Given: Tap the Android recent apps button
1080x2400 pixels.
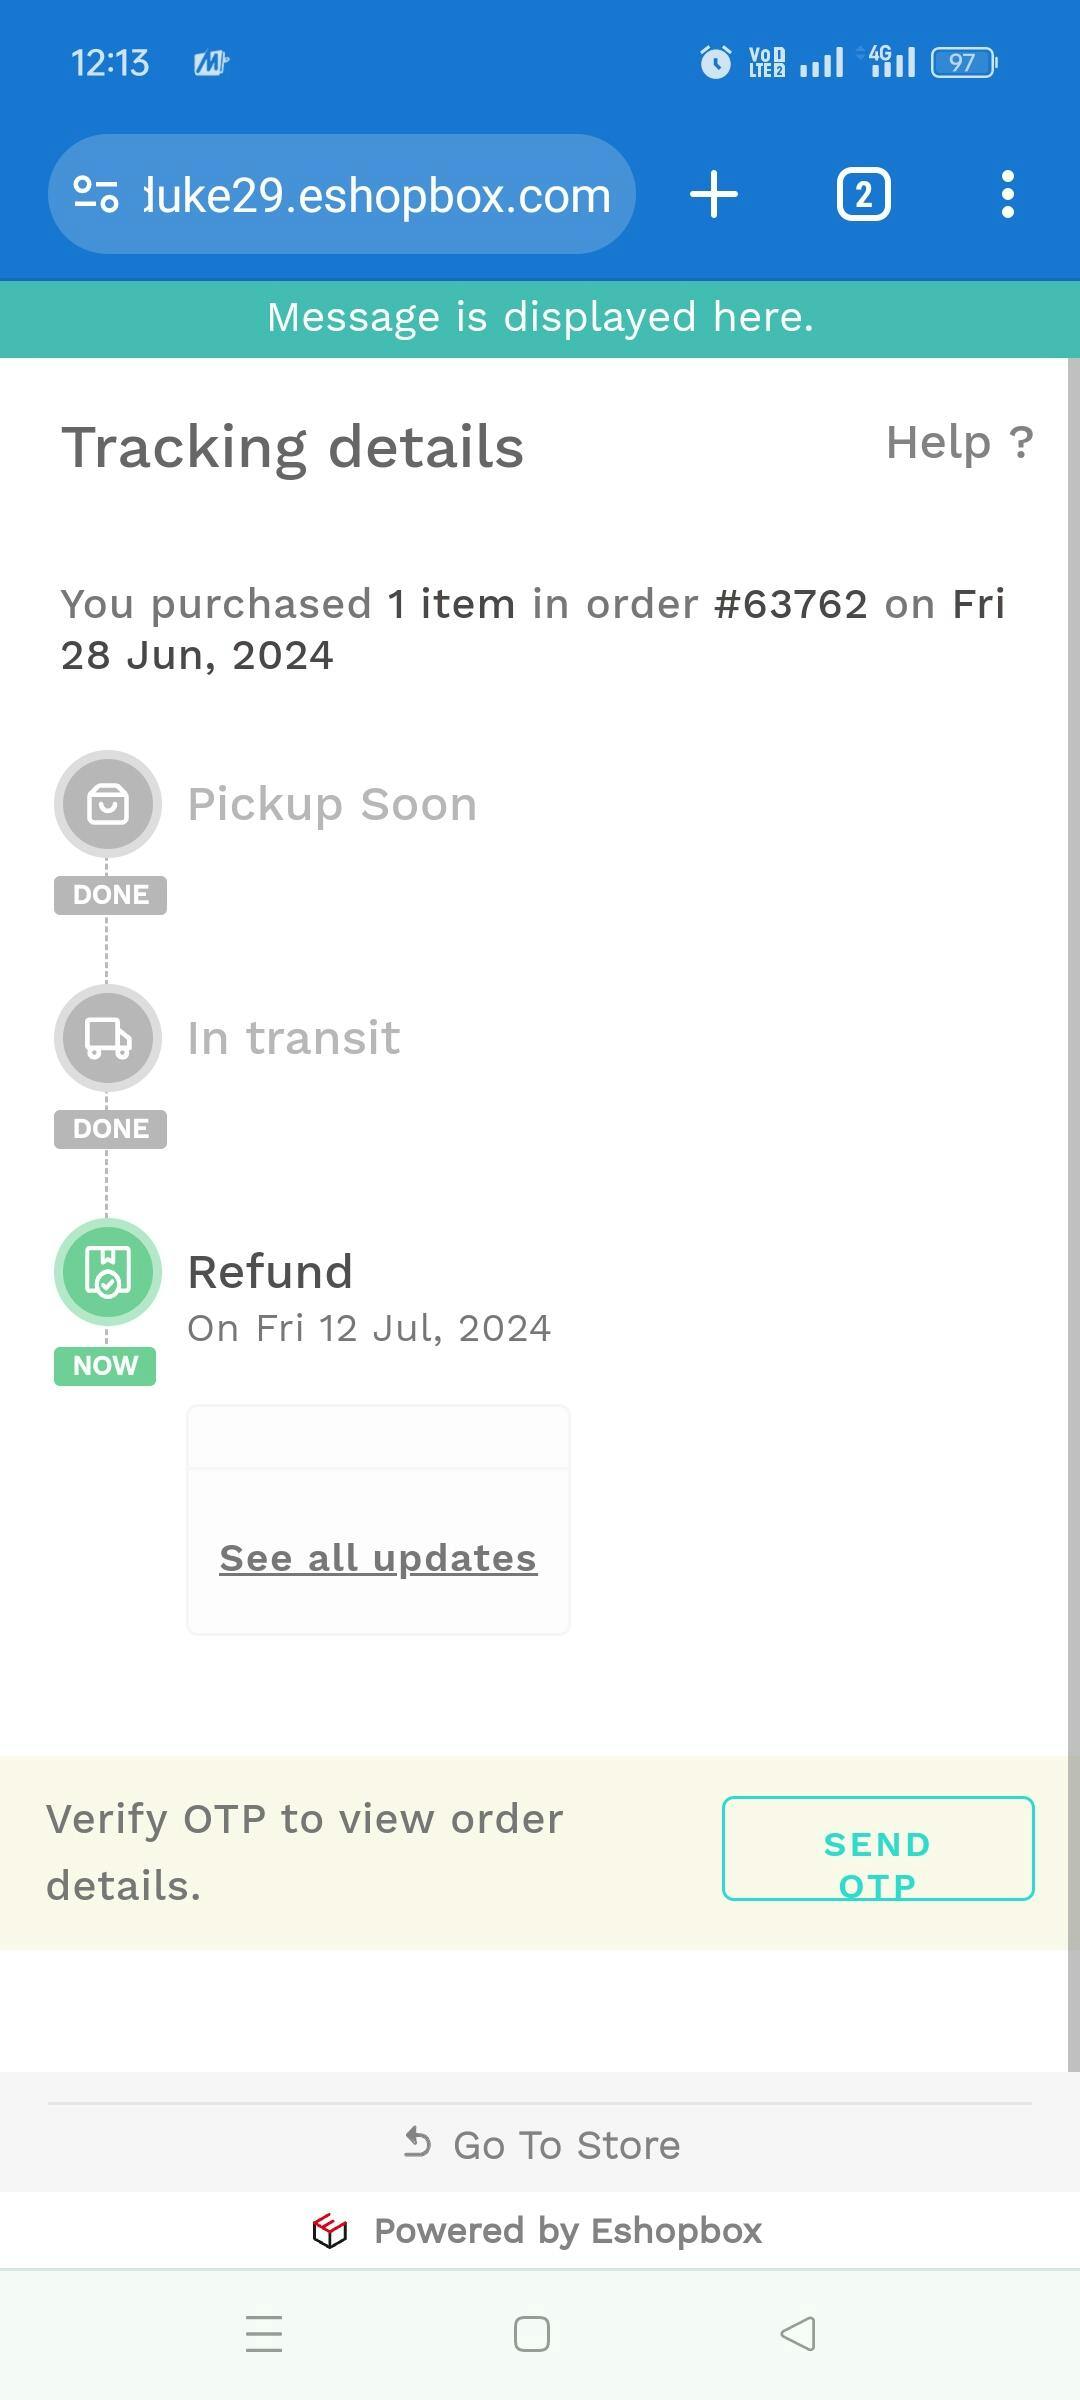Looking at the screenshot, I should point(264,2334).
